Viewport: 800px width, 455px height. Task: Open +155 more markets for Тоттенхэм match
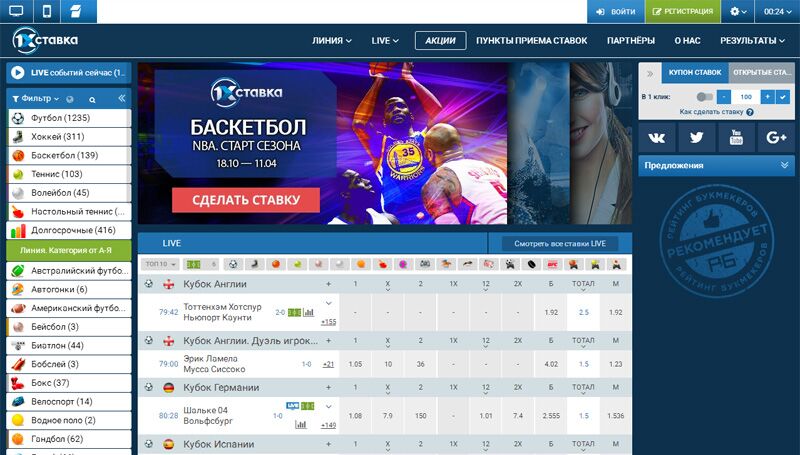[329, 322]
